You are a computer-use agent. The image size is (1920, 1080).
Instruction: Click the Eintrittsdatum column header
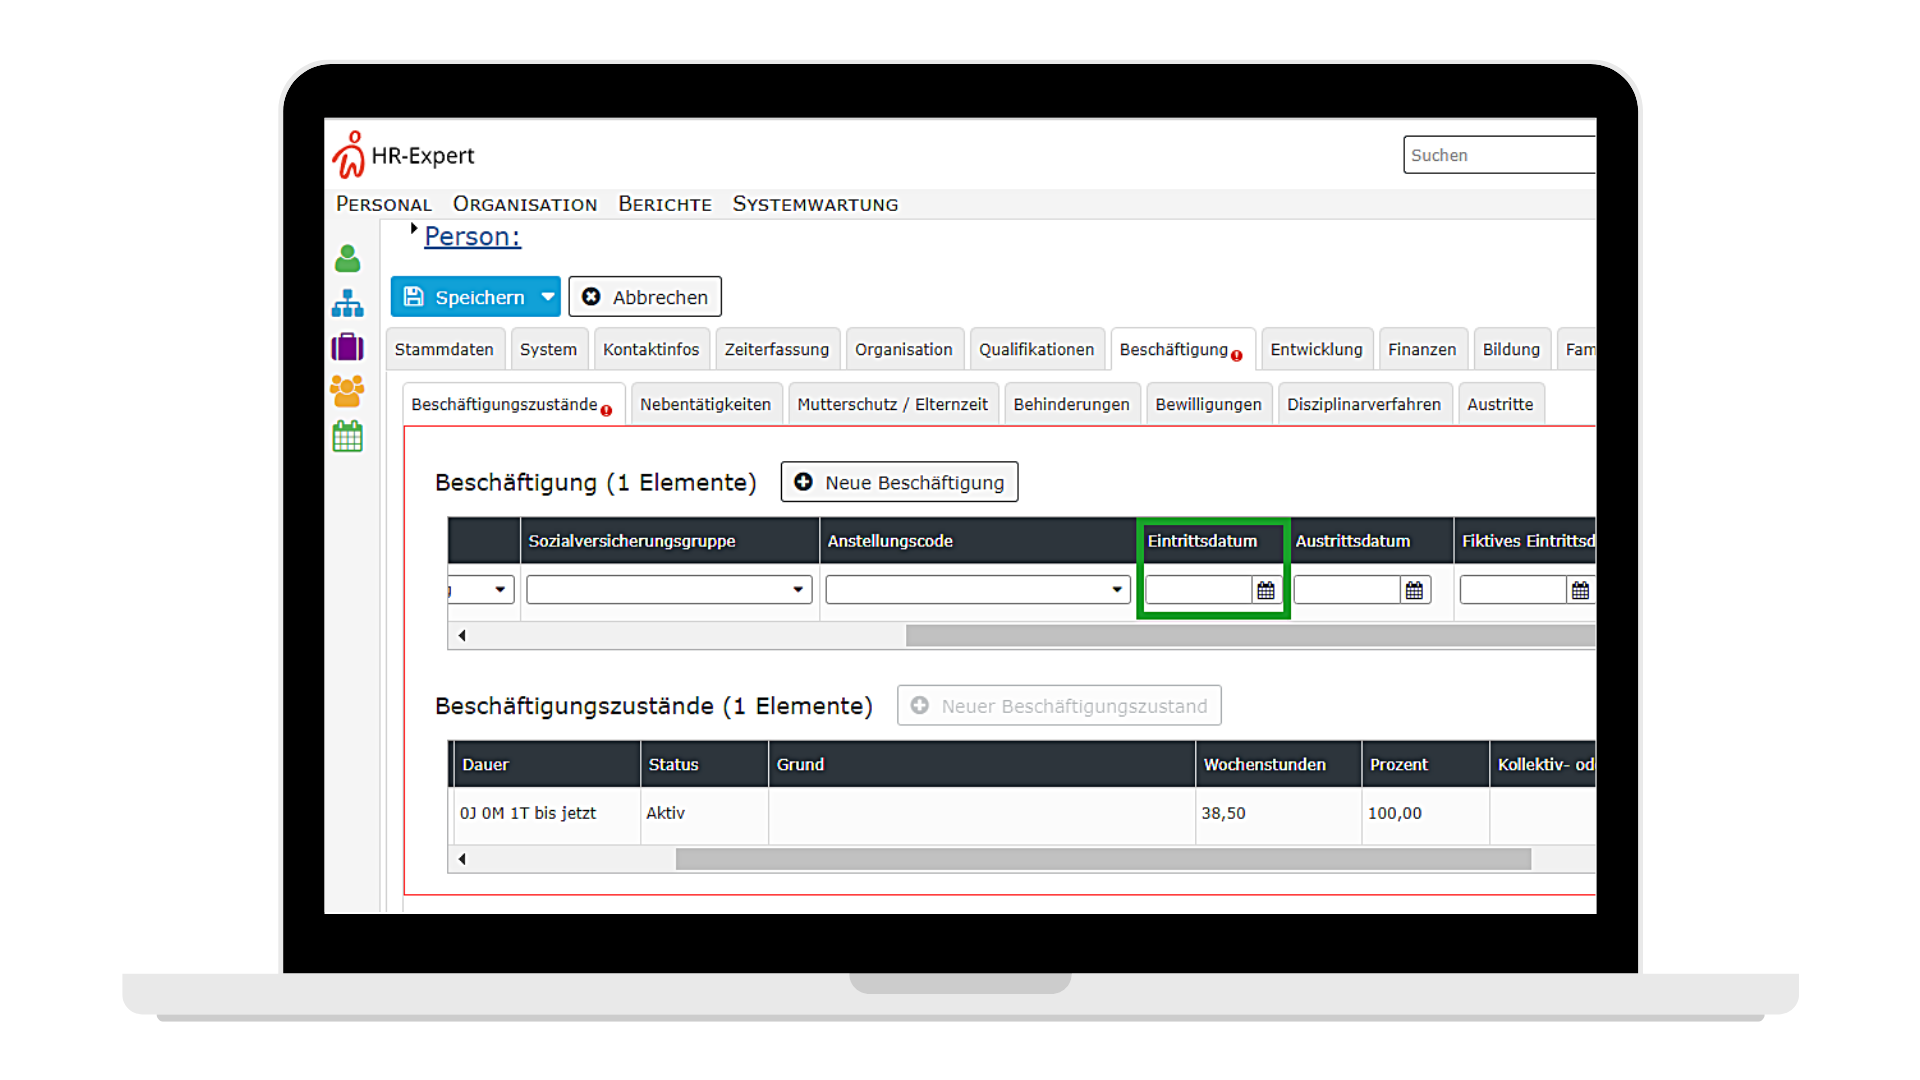tap(1213, 541)
